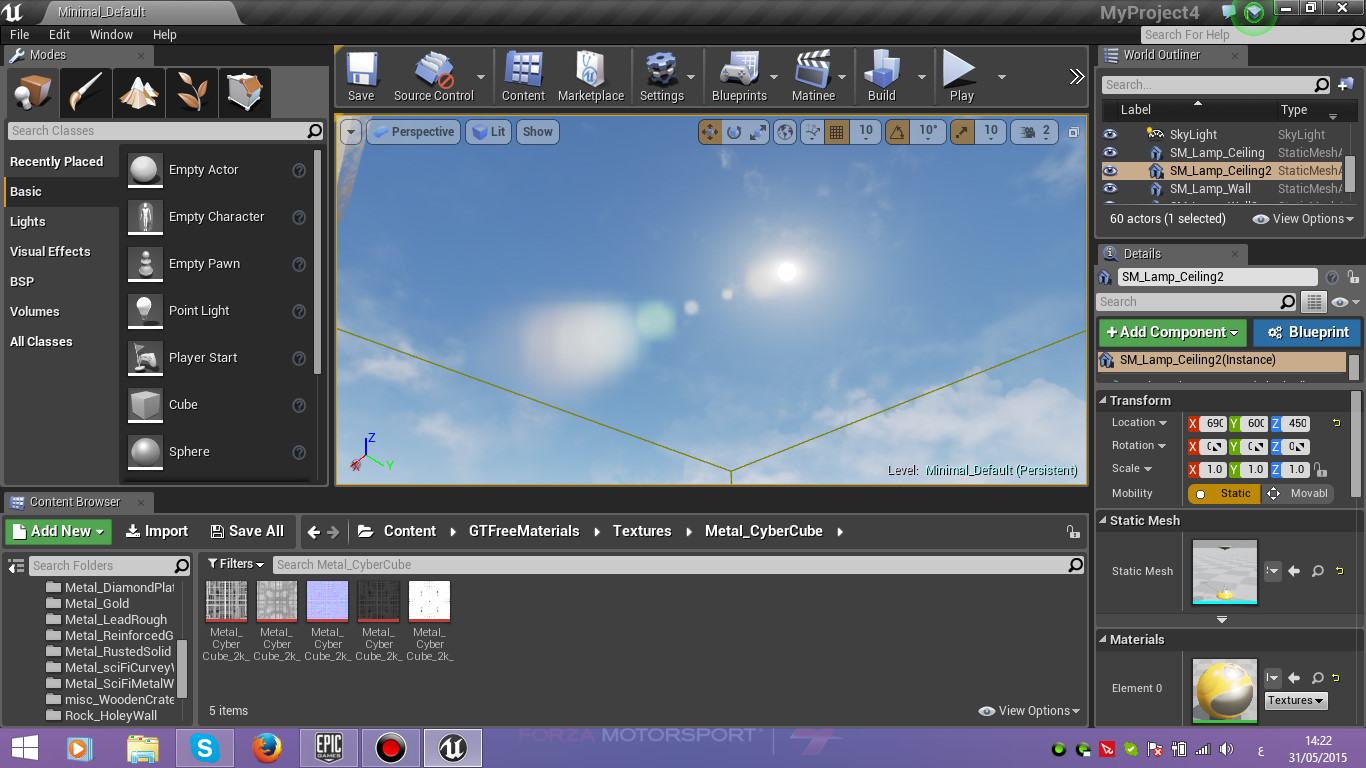Open Source Control from toolbar
Viewport: 1366px width, 768px height.
click(433, 76)
